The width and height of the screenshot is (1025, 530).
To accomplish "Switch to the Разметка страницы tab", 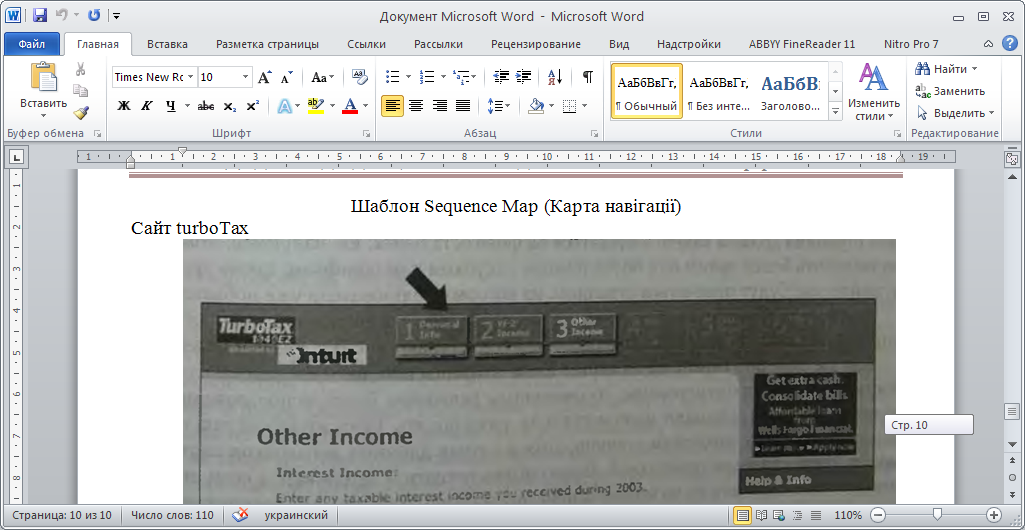I will 267,44.
